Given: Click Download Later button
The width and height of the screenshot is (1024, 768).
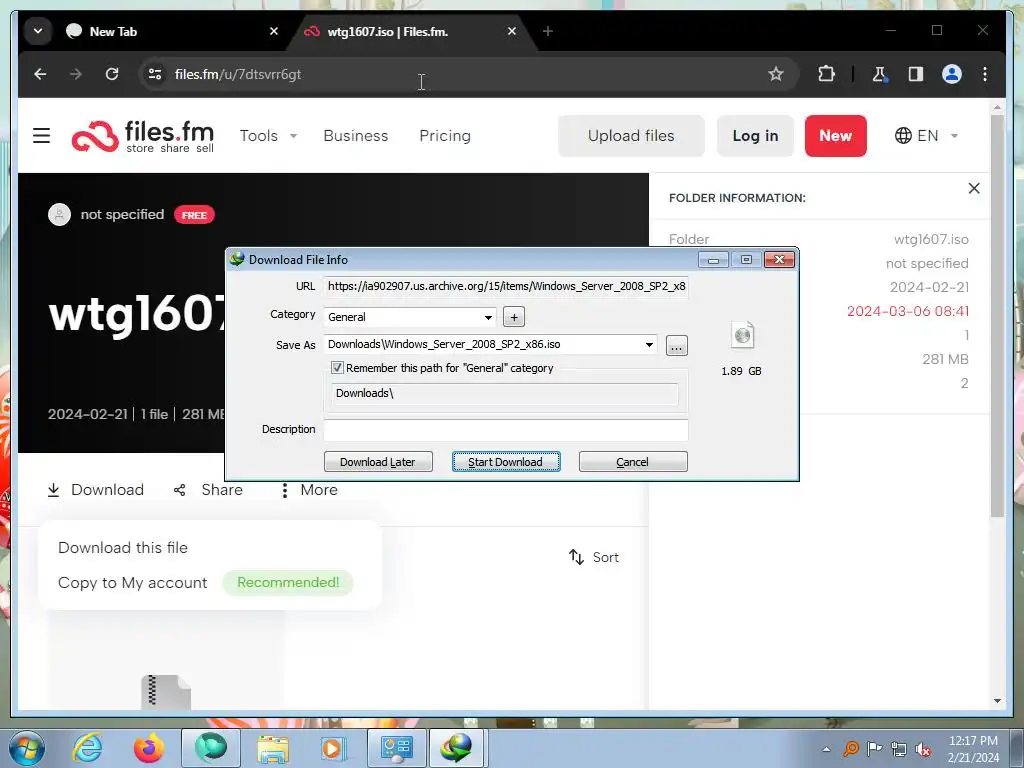Looking at the screenshot, I should tap(378, 462).
